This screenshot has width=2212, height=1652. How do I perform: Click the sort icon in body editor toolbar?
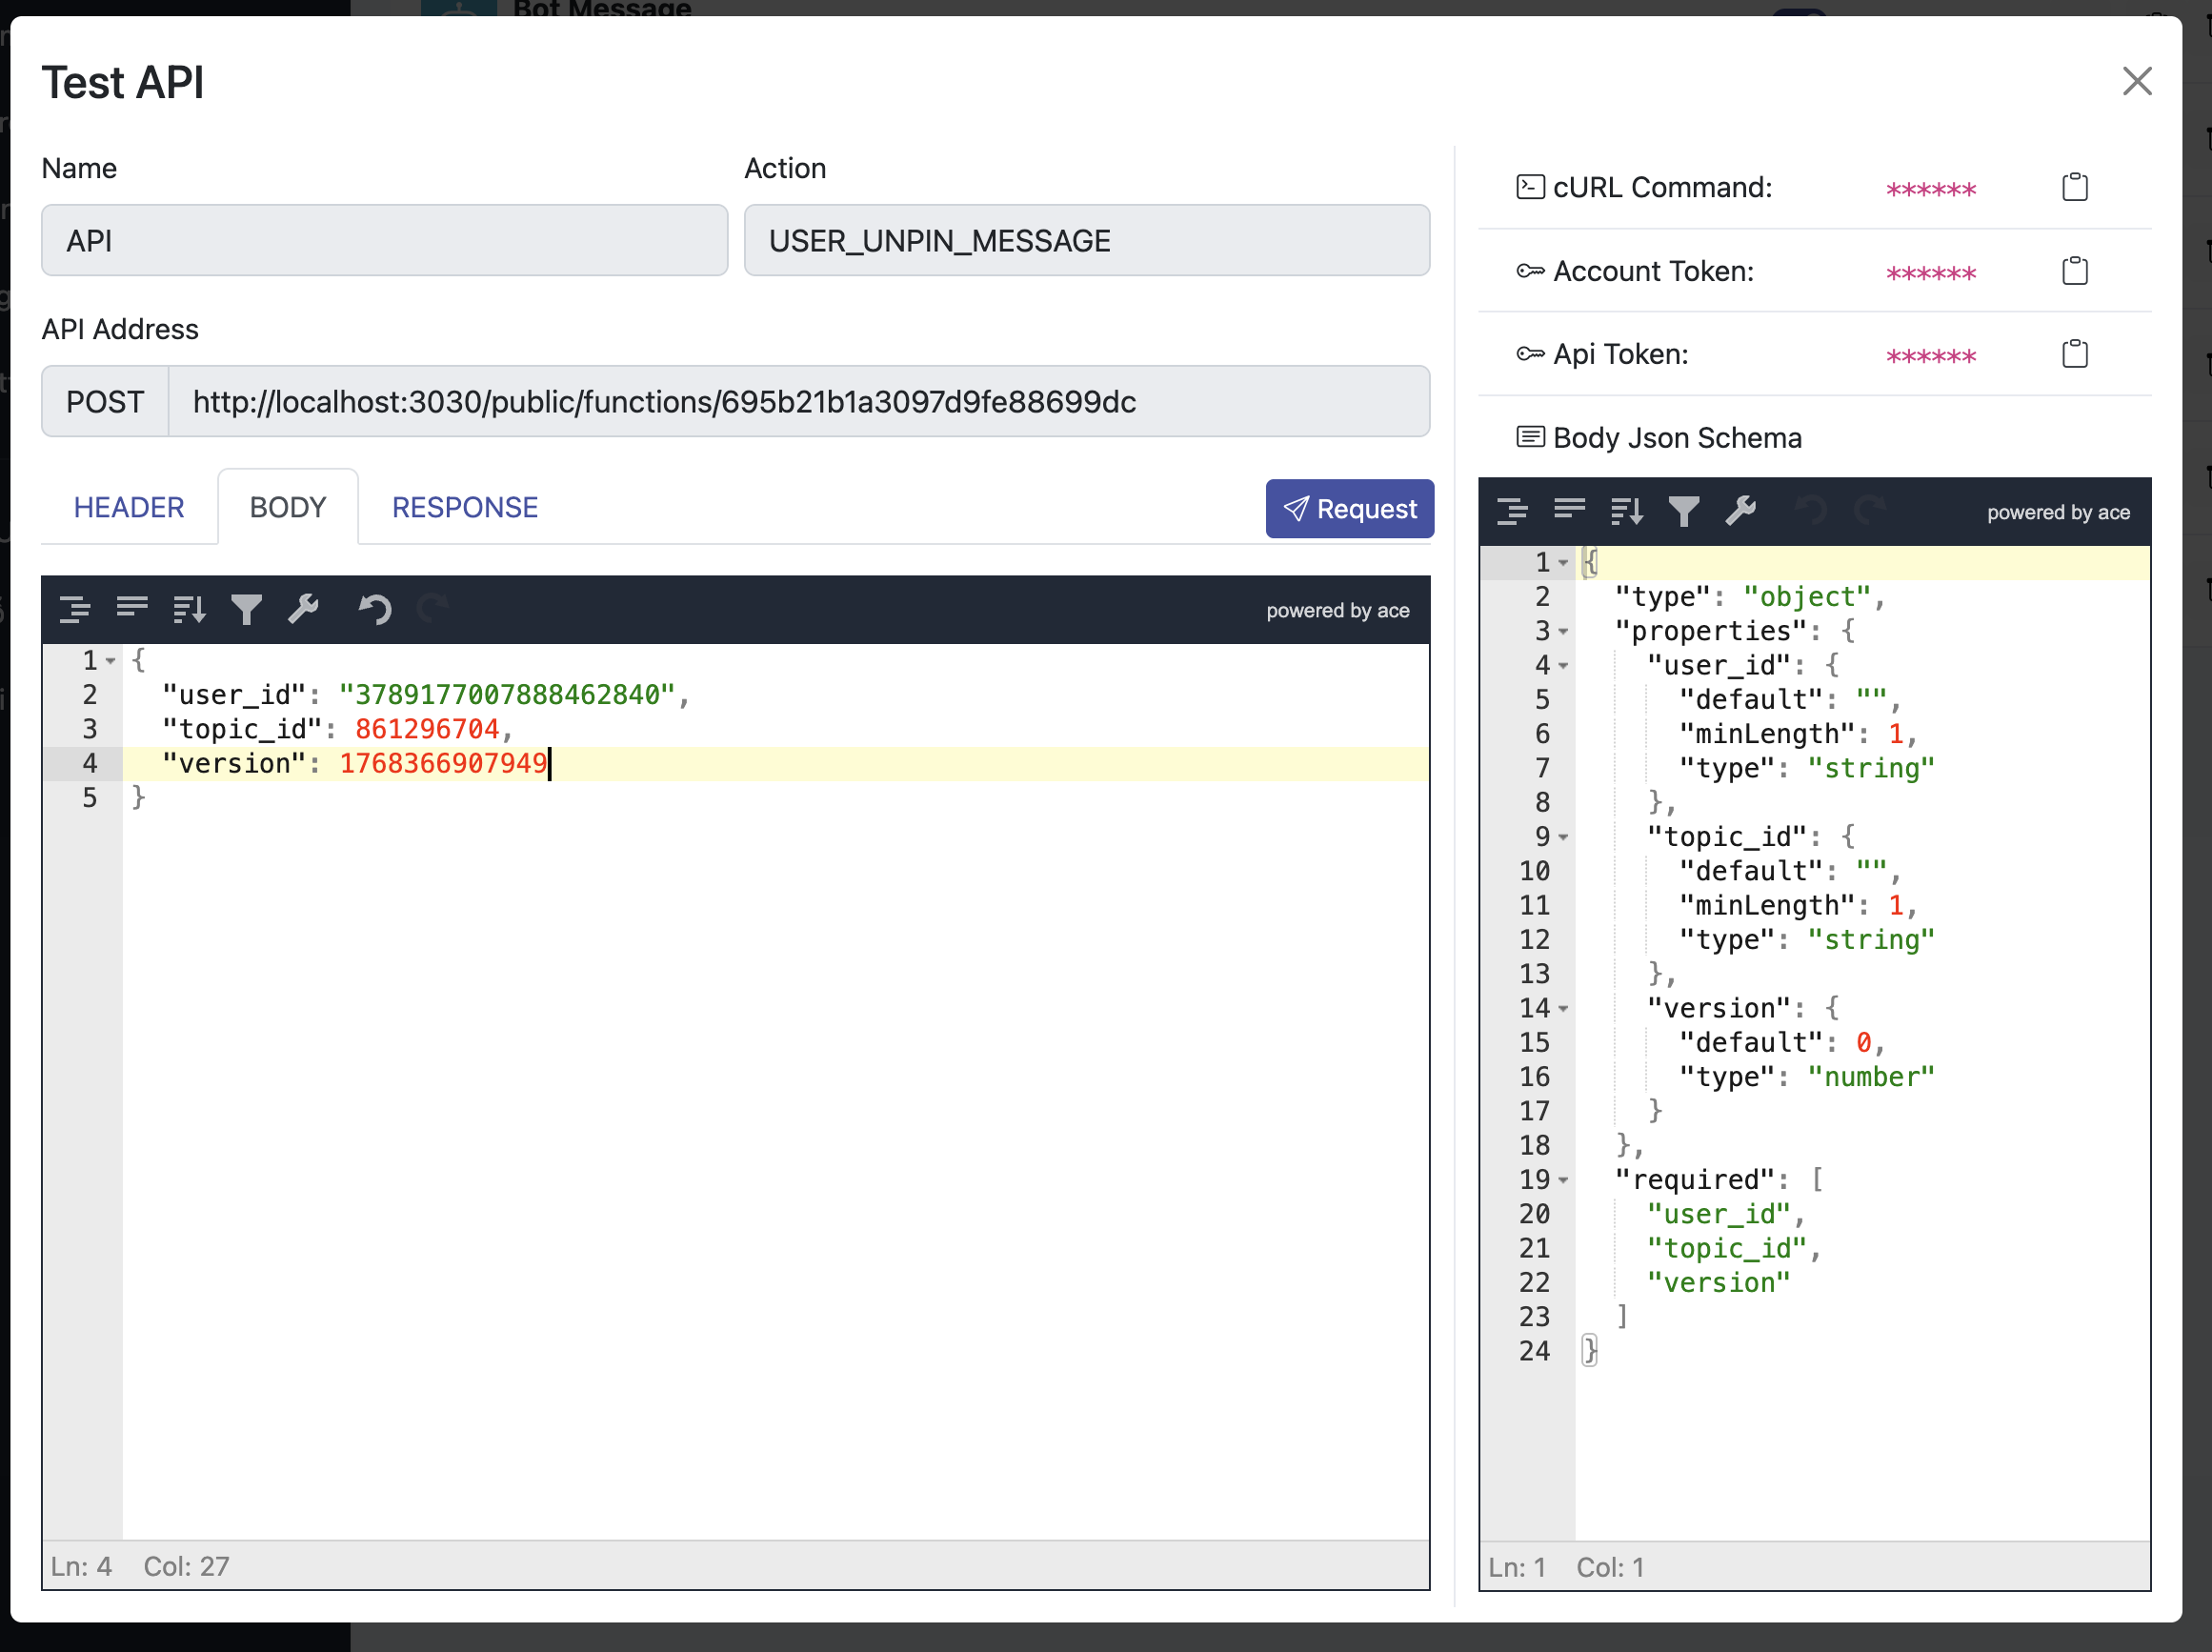[189, 609]
